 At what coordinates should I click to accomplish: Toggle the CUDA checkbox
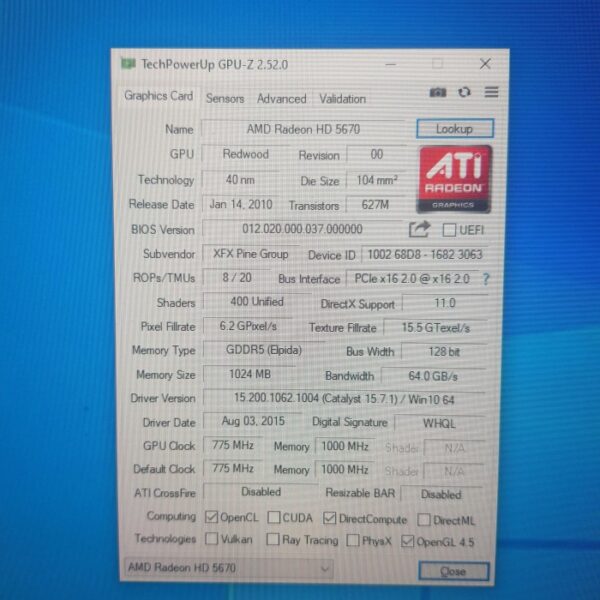point(274,517)
